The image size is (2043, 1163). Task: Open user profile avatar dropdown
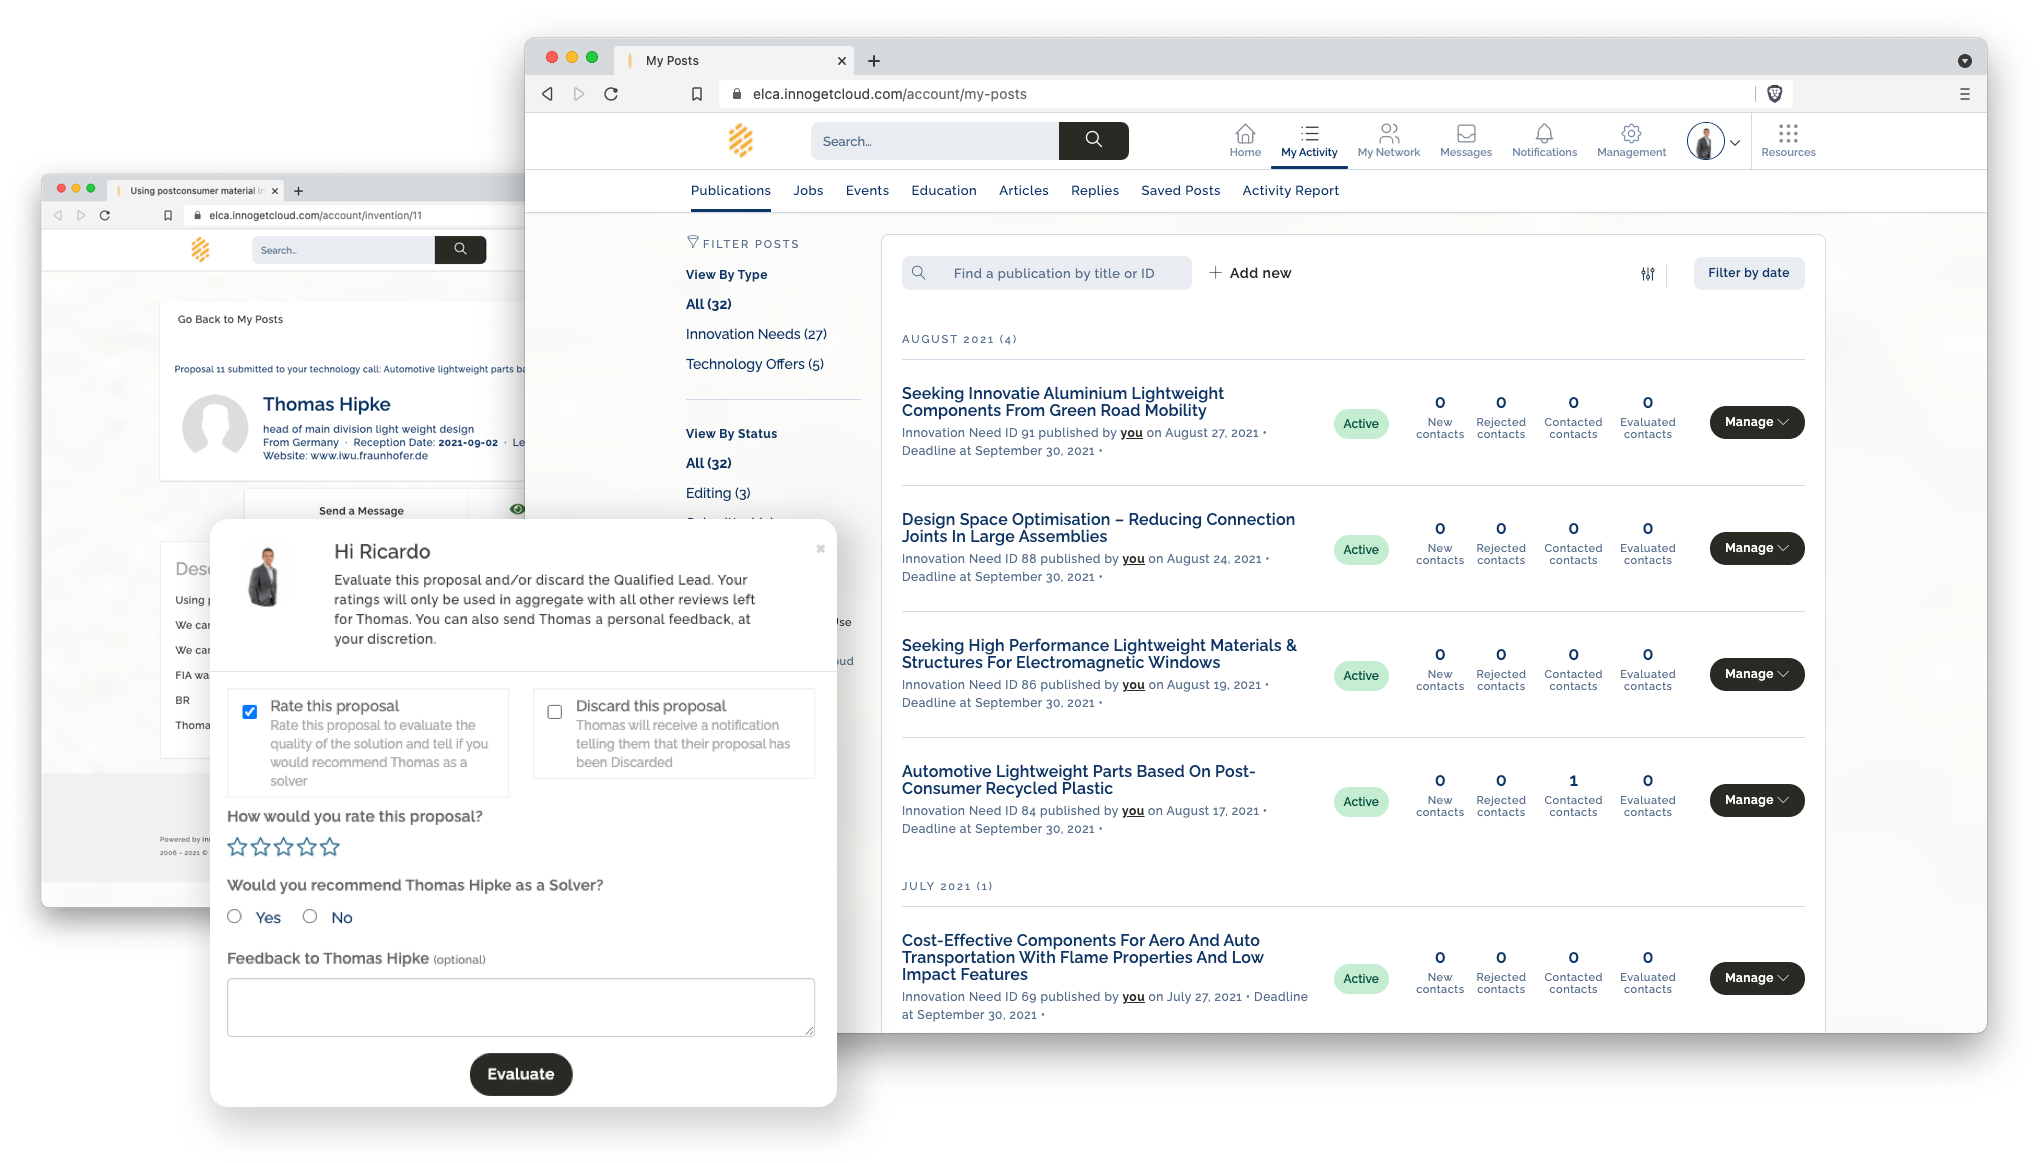tap(1713, 141)
